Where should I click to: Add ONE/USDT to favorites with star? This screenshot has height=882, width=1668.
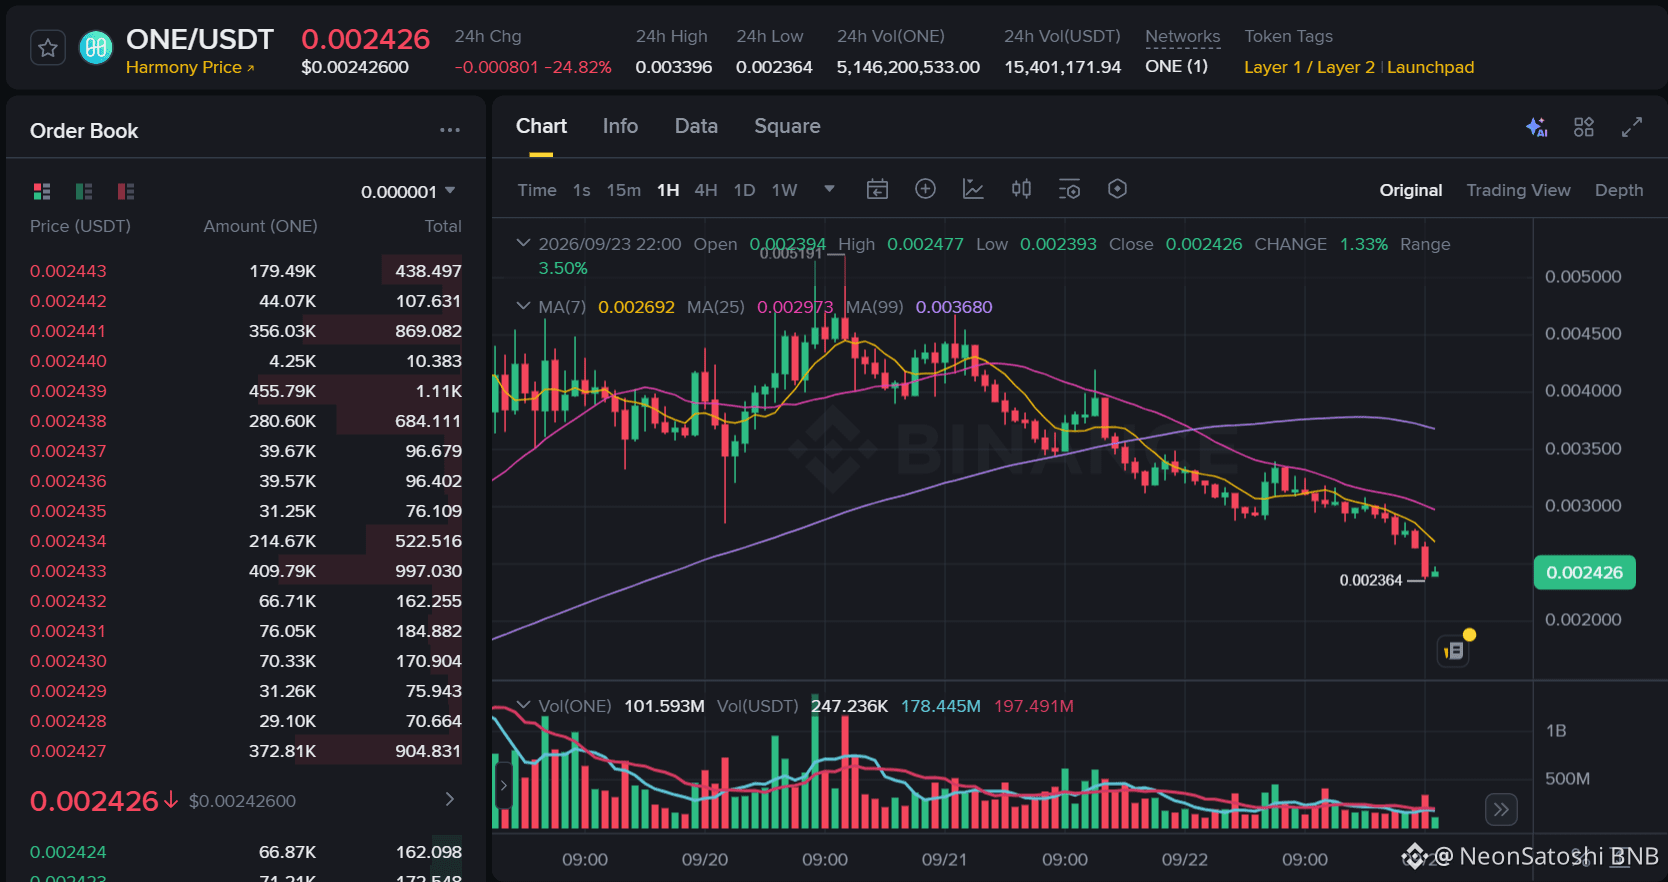click(x=48, y=48)
